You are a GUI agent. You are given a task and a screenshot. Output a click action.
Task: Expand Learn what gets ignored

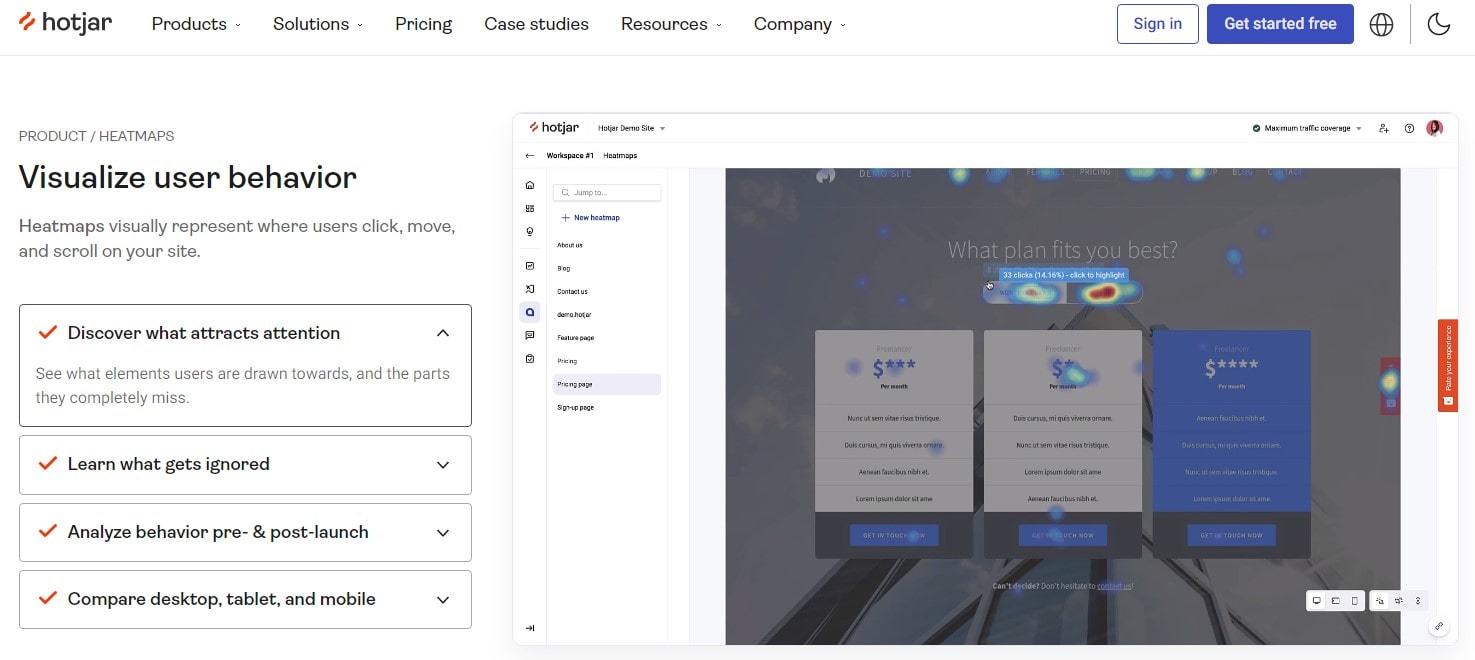[245, 464]
